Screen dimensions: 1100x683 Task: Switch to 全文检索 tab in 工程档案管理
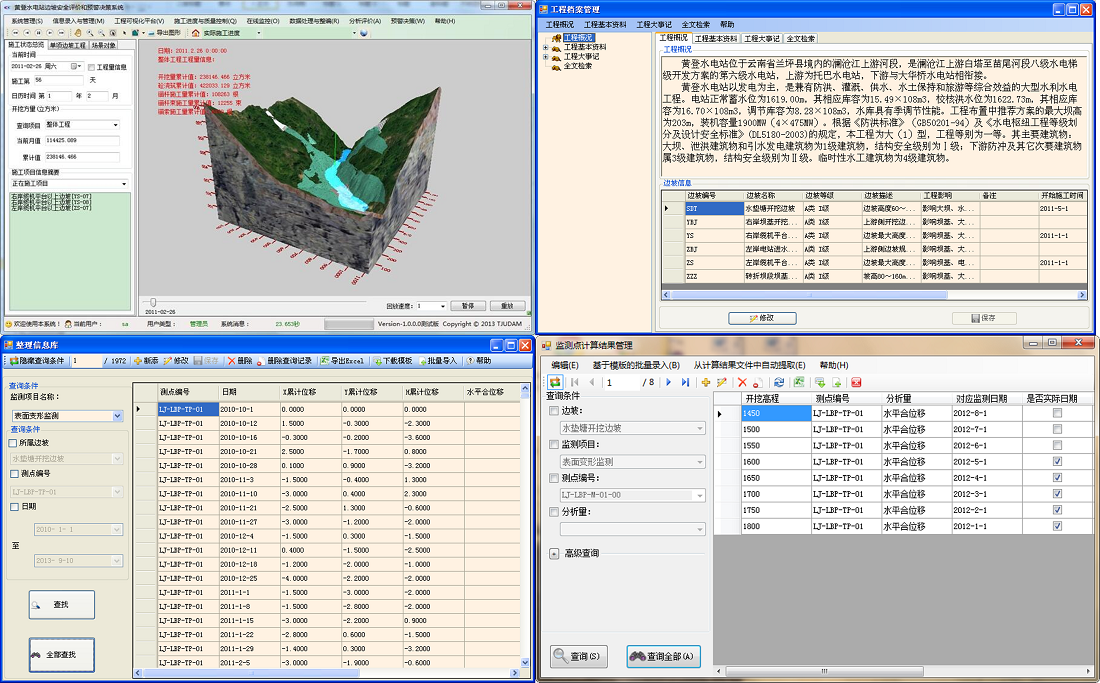[x=800, y=39]
